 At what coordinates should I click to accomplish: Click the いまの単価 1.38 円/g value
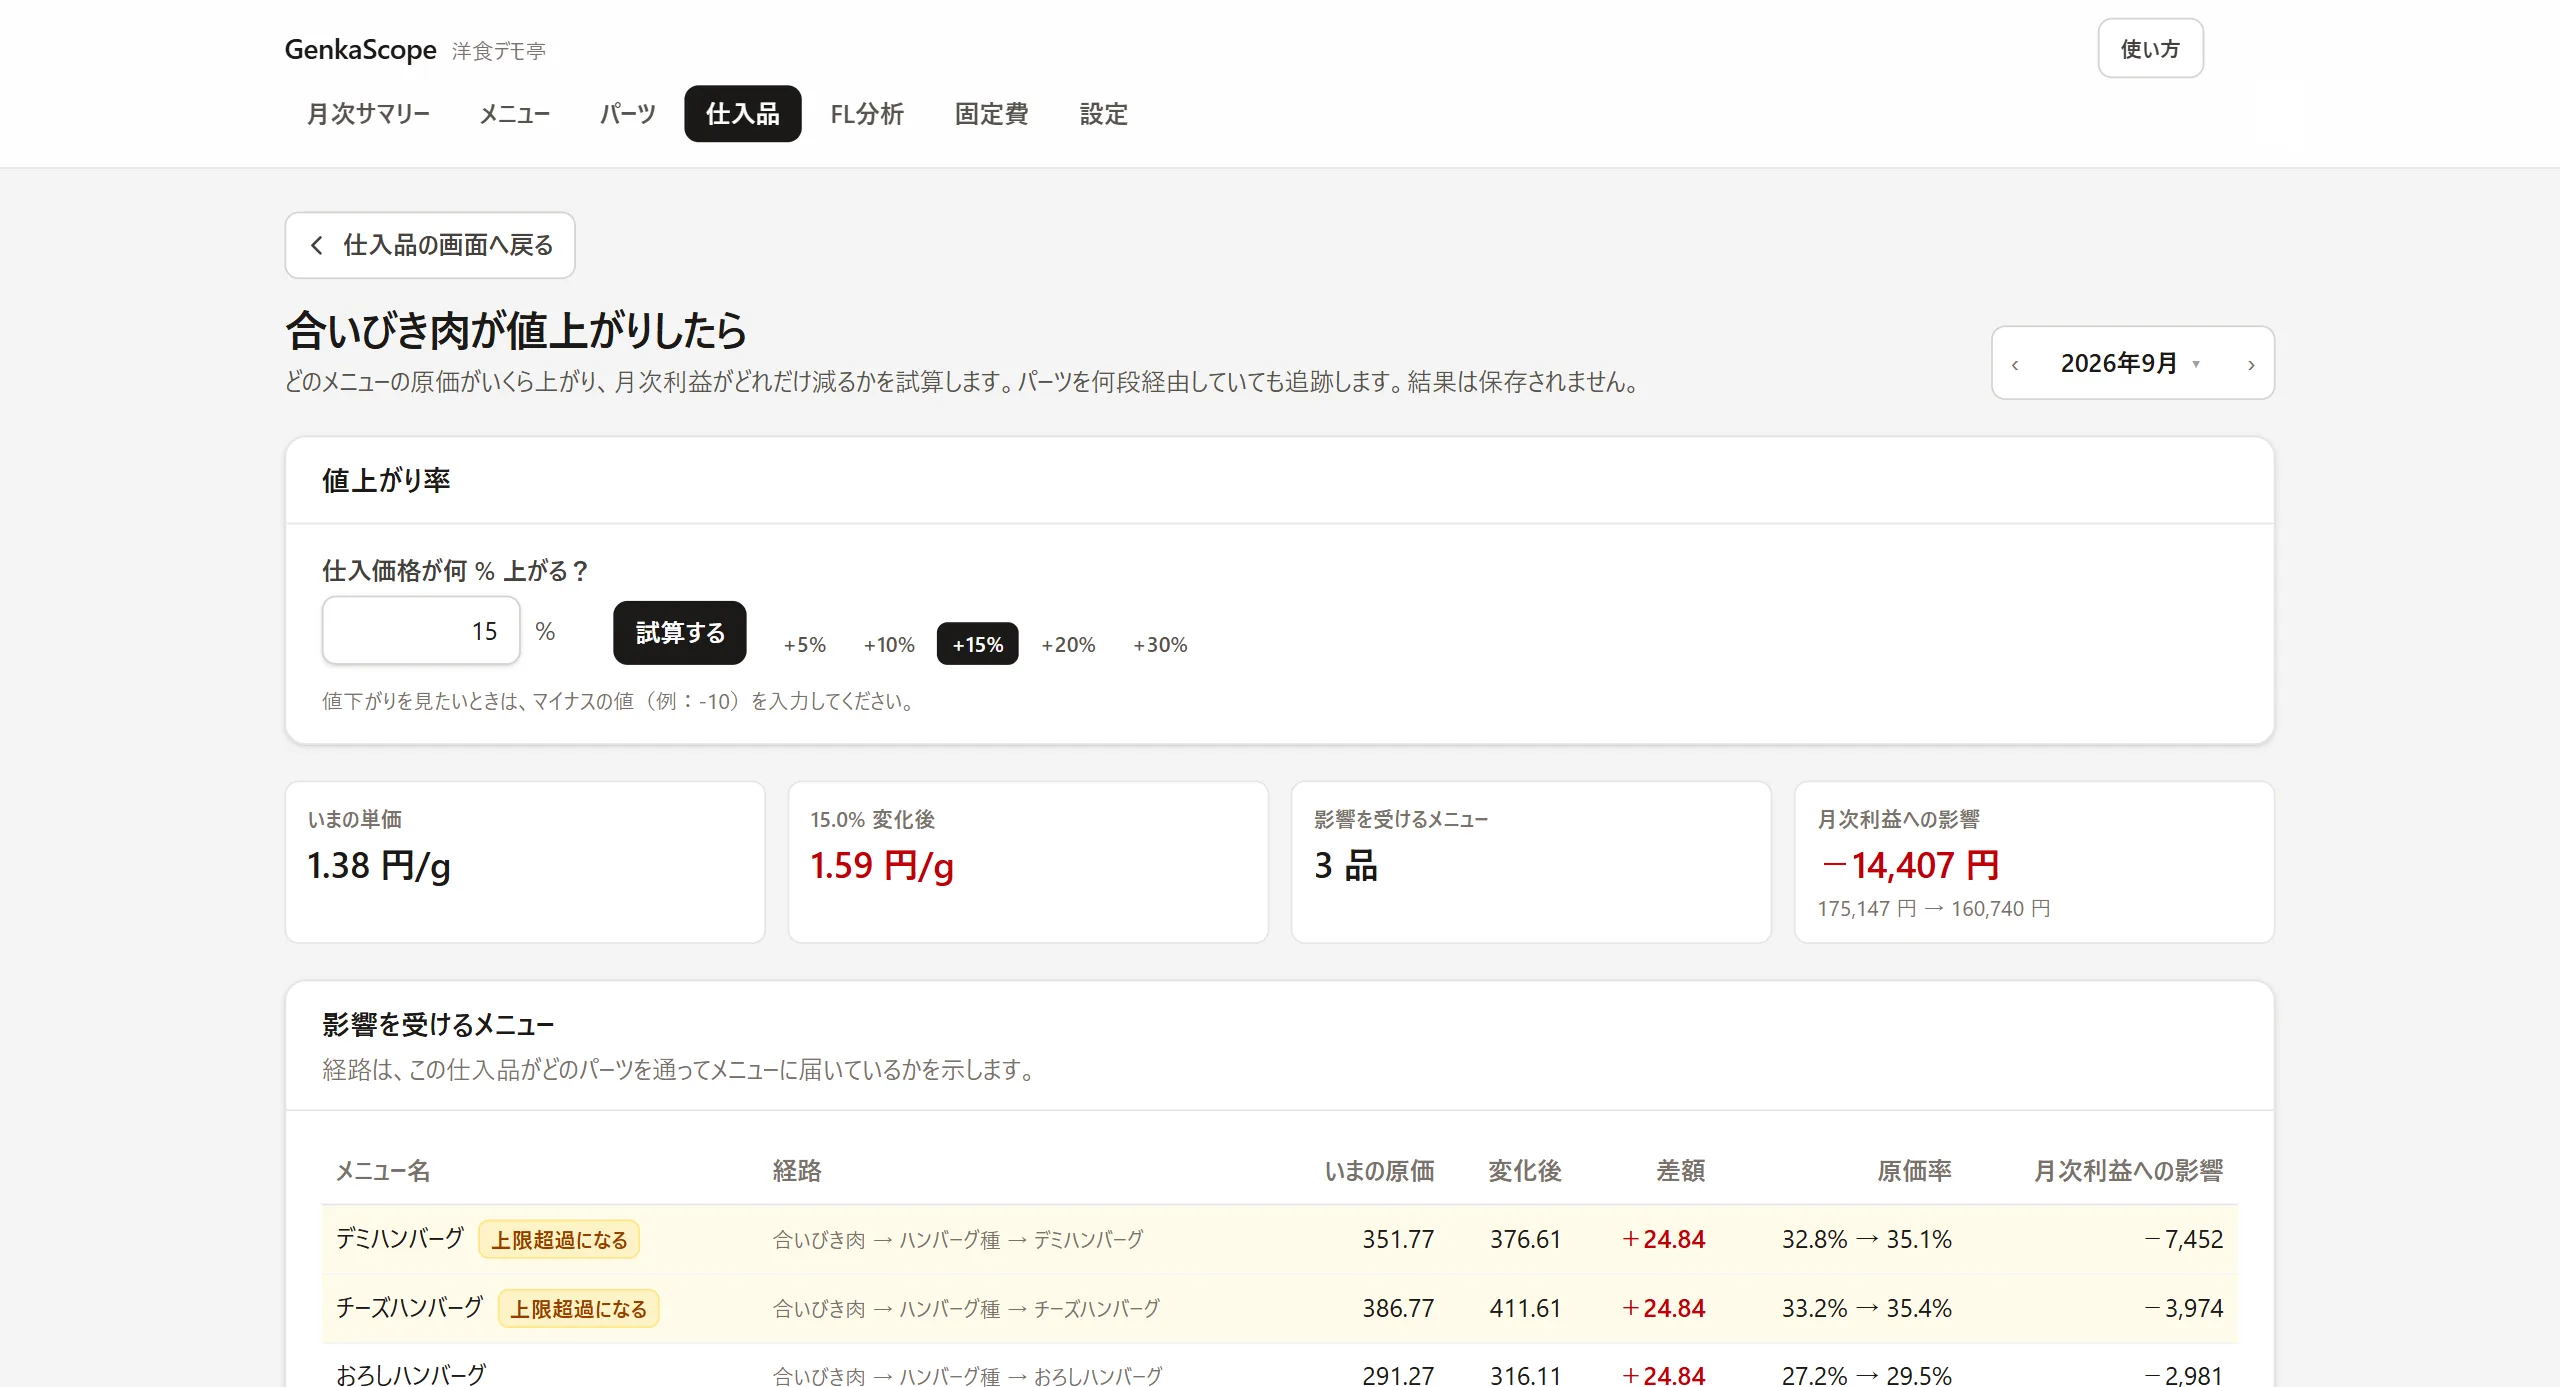click(379, 866)
